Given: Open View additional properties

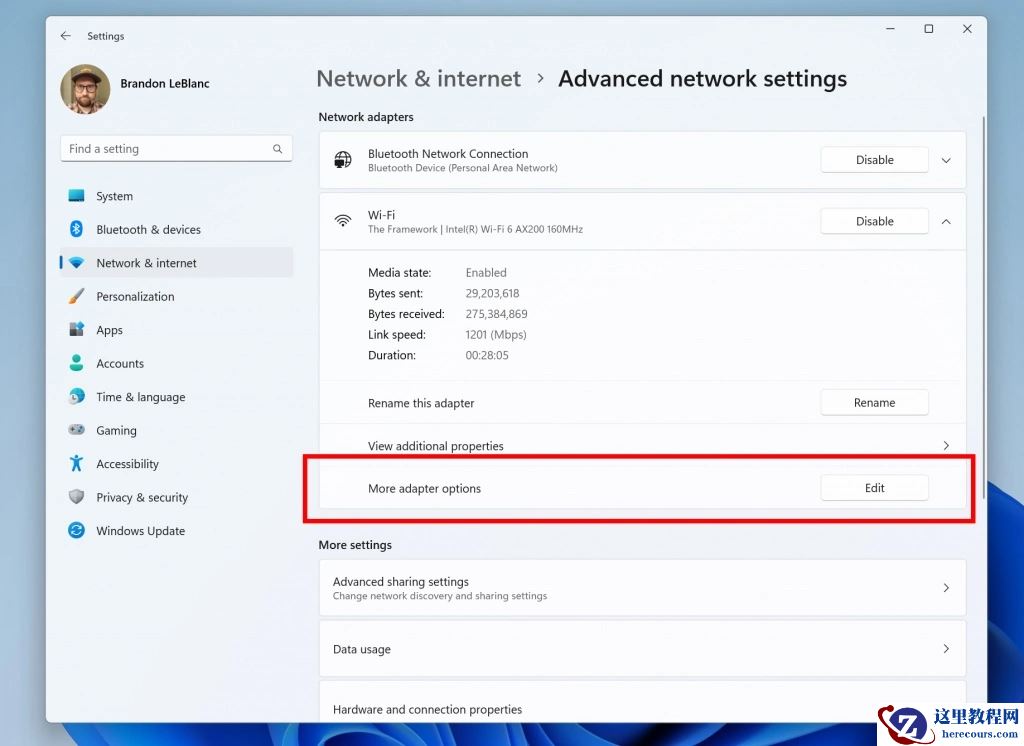Looking at the screenshot, I should (x=640, y=445).
